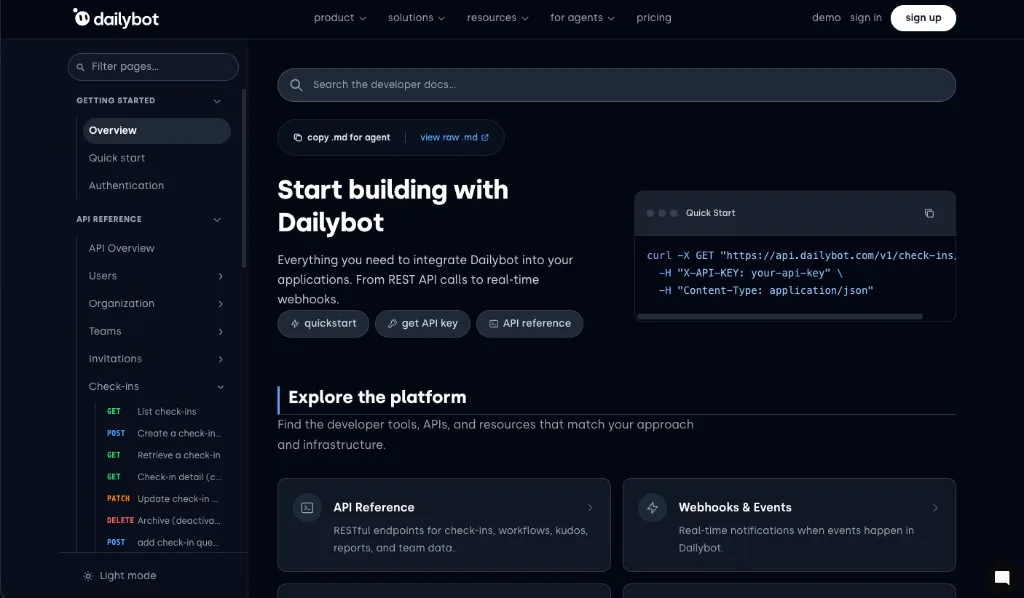Open DELETE Archive check-in endpoint
Screen dimensions: 1024x598
(163, 521)
